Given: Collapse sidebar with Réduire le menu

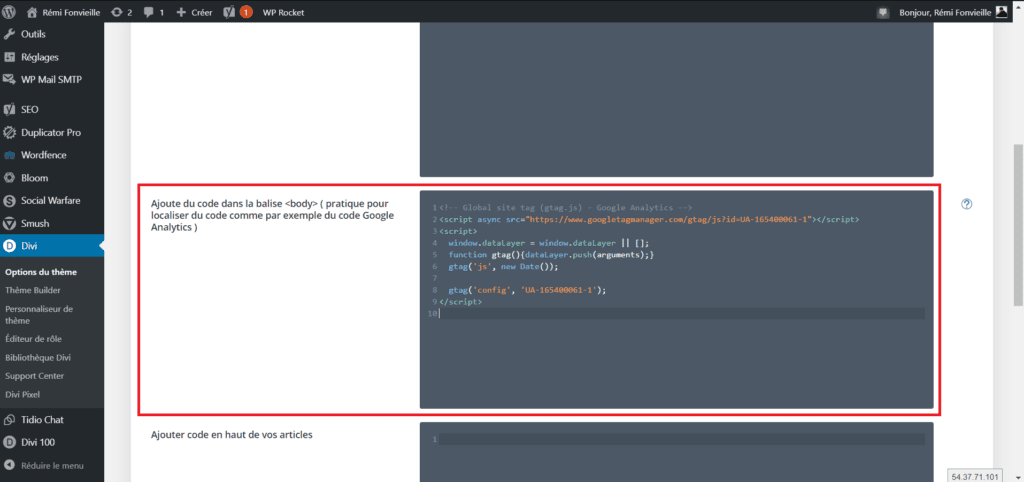Looking at the screenshot, I should [52, 466].
